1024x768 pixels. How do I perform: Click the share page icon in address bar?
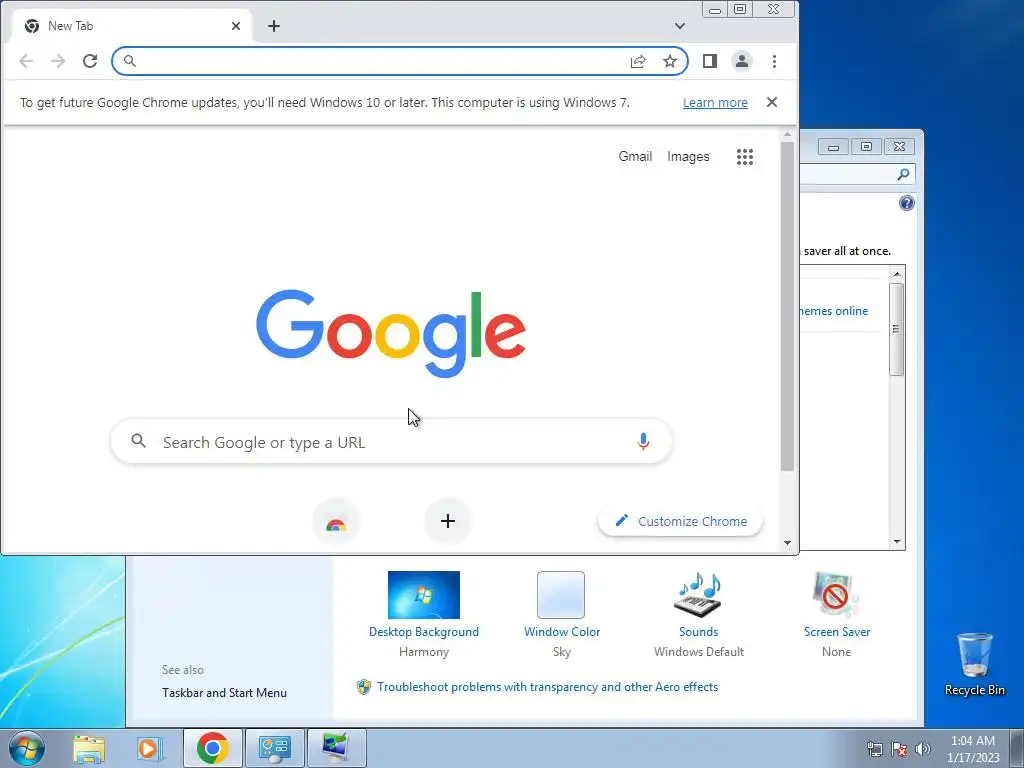coord(638,61)
